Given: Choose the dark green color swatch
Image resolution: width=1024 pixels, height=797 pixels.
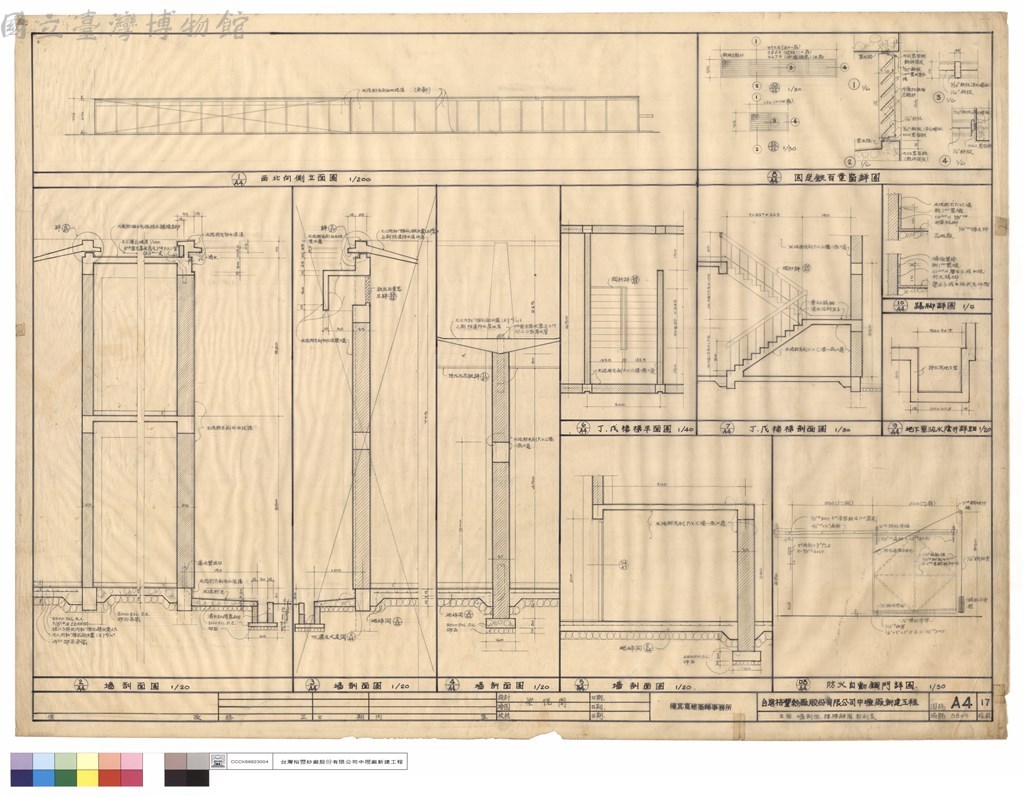Looking at the screenshot, I should [65, 777].
